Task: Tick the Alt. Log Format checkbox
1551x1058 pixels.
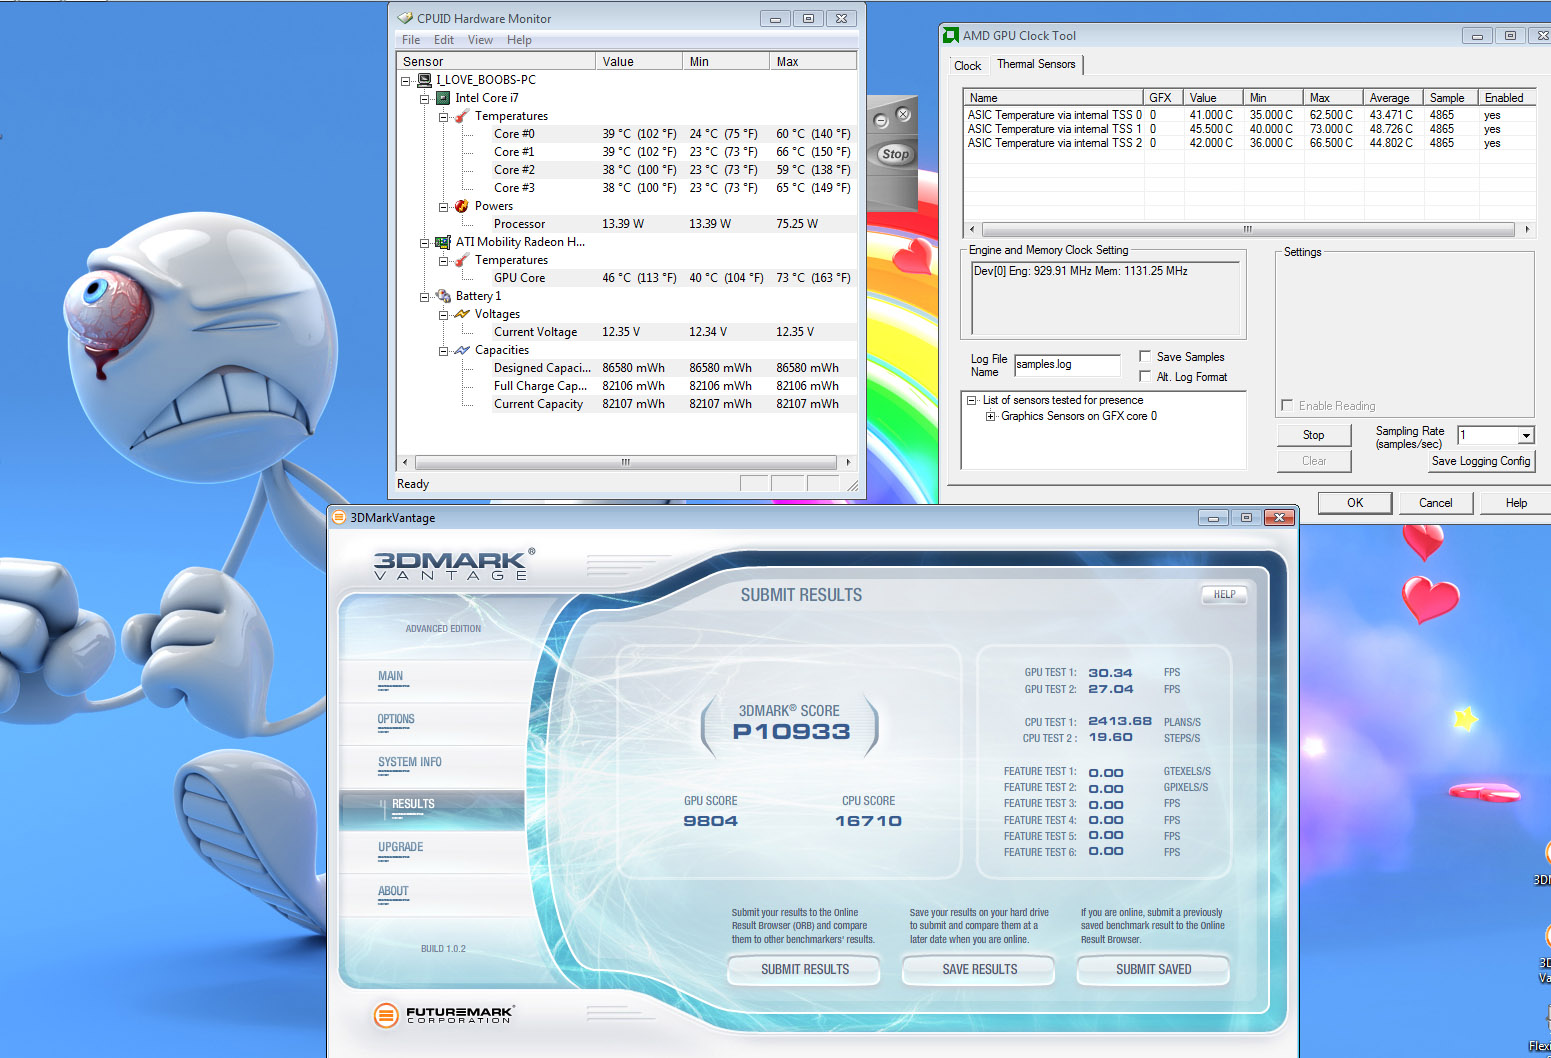Action: [1145, 376]
